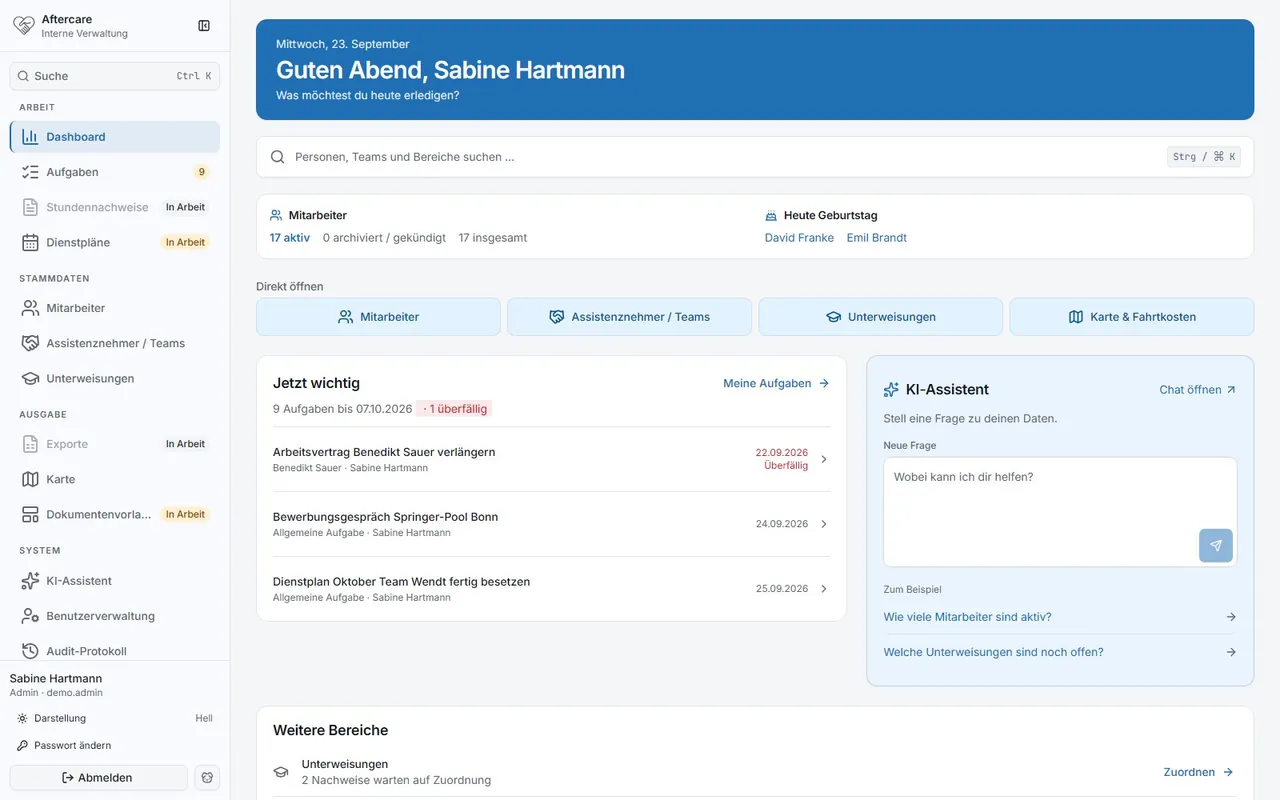1280x800 pixels.
Task: Open David Franke's birthday profile link
Action: [799, 238]
